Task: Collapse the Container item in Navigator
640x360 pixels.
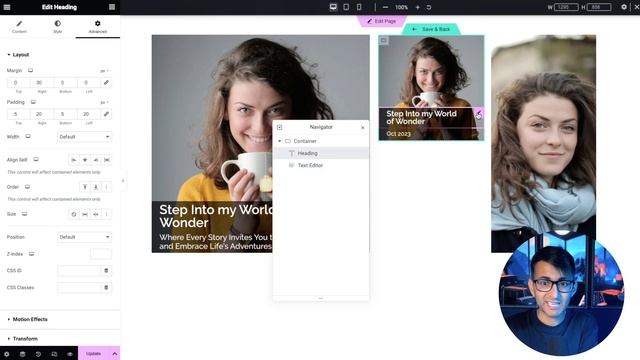Action: 280,141
